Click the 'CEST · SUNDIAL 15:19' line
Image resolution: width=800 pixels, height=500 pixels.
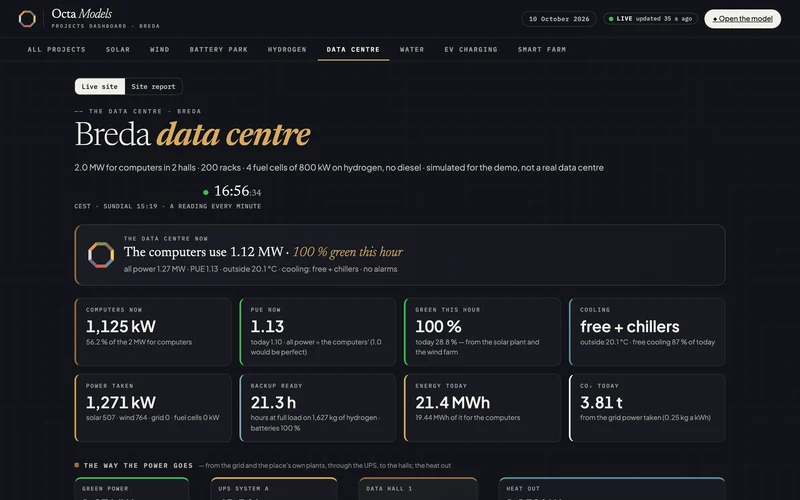167,206
